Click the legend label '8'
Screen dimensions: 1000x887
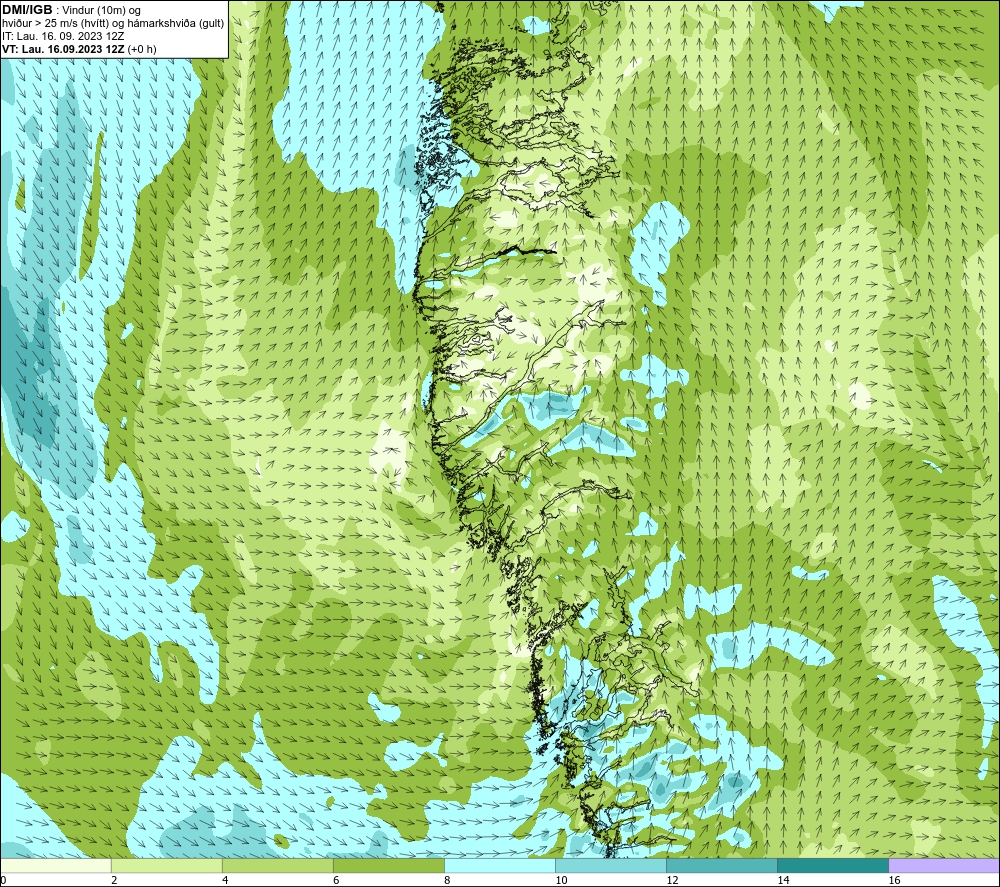446,881
